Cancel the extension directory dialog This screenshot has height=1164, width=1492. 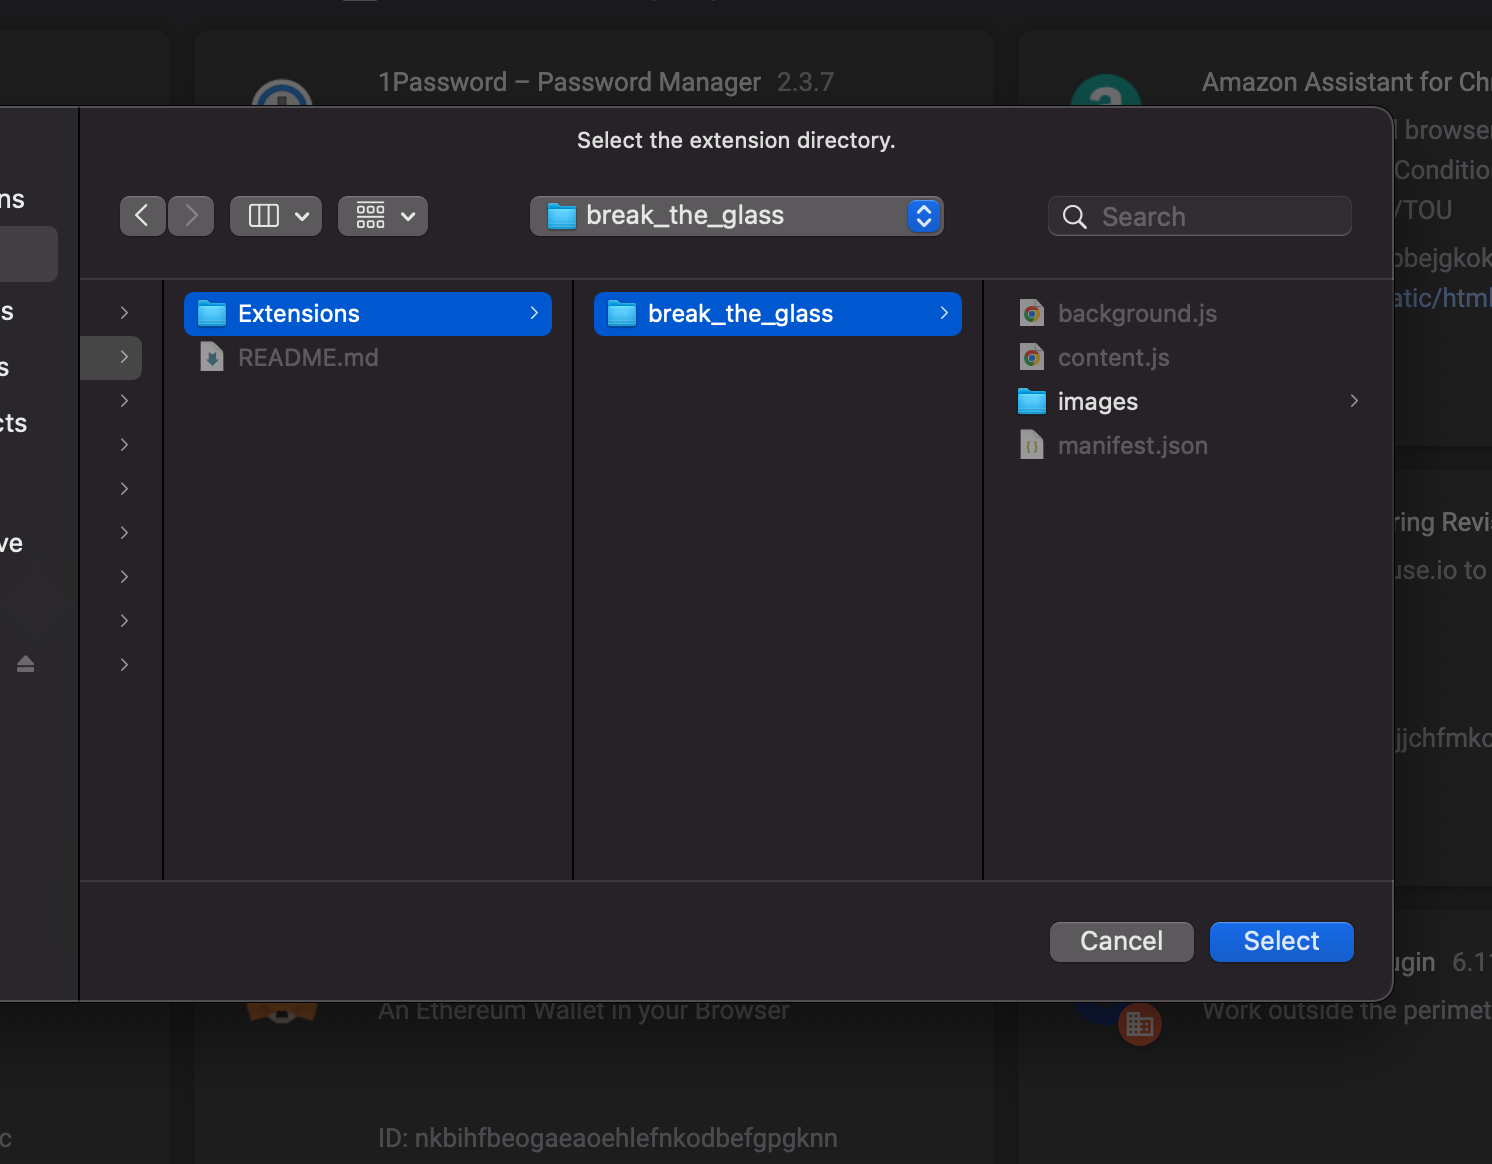click(x=1121, y=941)
